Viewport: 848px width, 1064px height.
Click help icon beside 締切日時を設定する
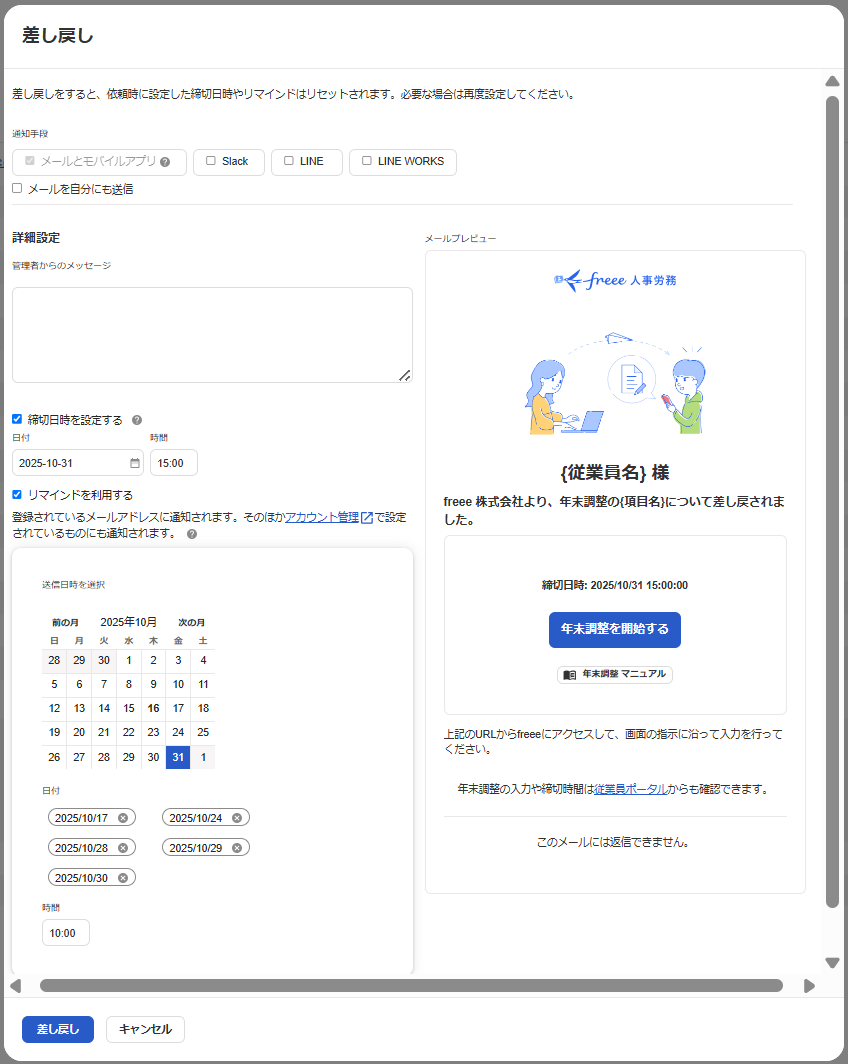(x=137, y=420)
